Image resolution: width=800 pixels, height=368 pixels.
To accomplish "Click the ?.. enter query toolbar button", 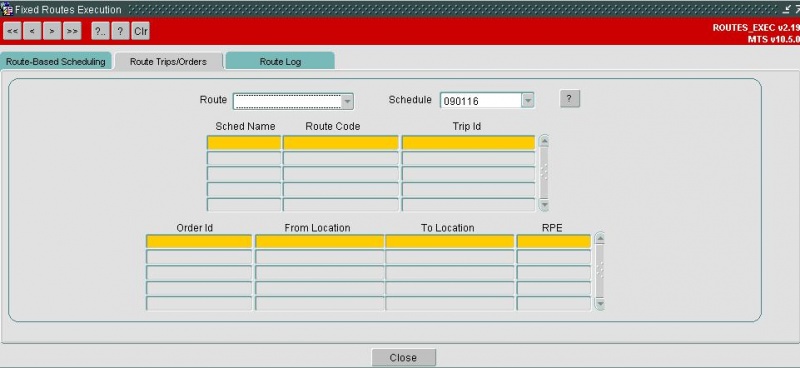I will tap(100, 31).
